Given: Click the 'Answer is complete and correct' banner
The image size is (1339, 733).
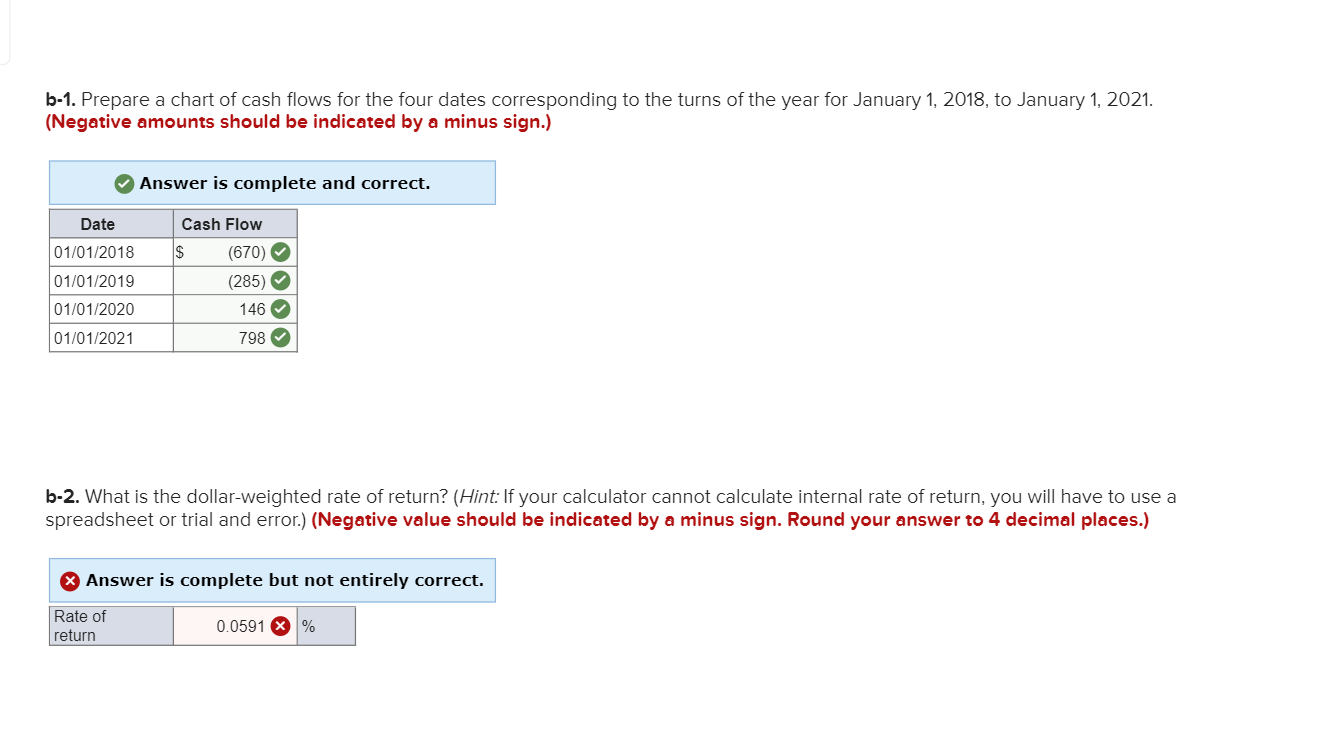Looking at the screenshot, I should (x=272, y=183).
